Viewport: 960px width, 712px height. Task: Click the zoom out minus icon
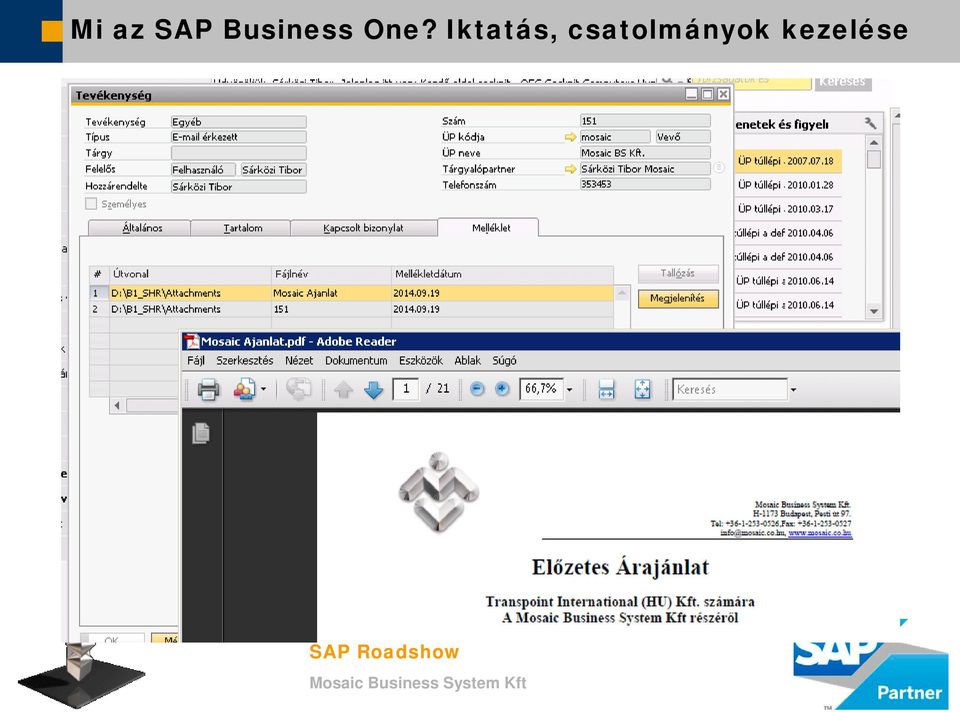pyautogui.click(x=478, y=389)
